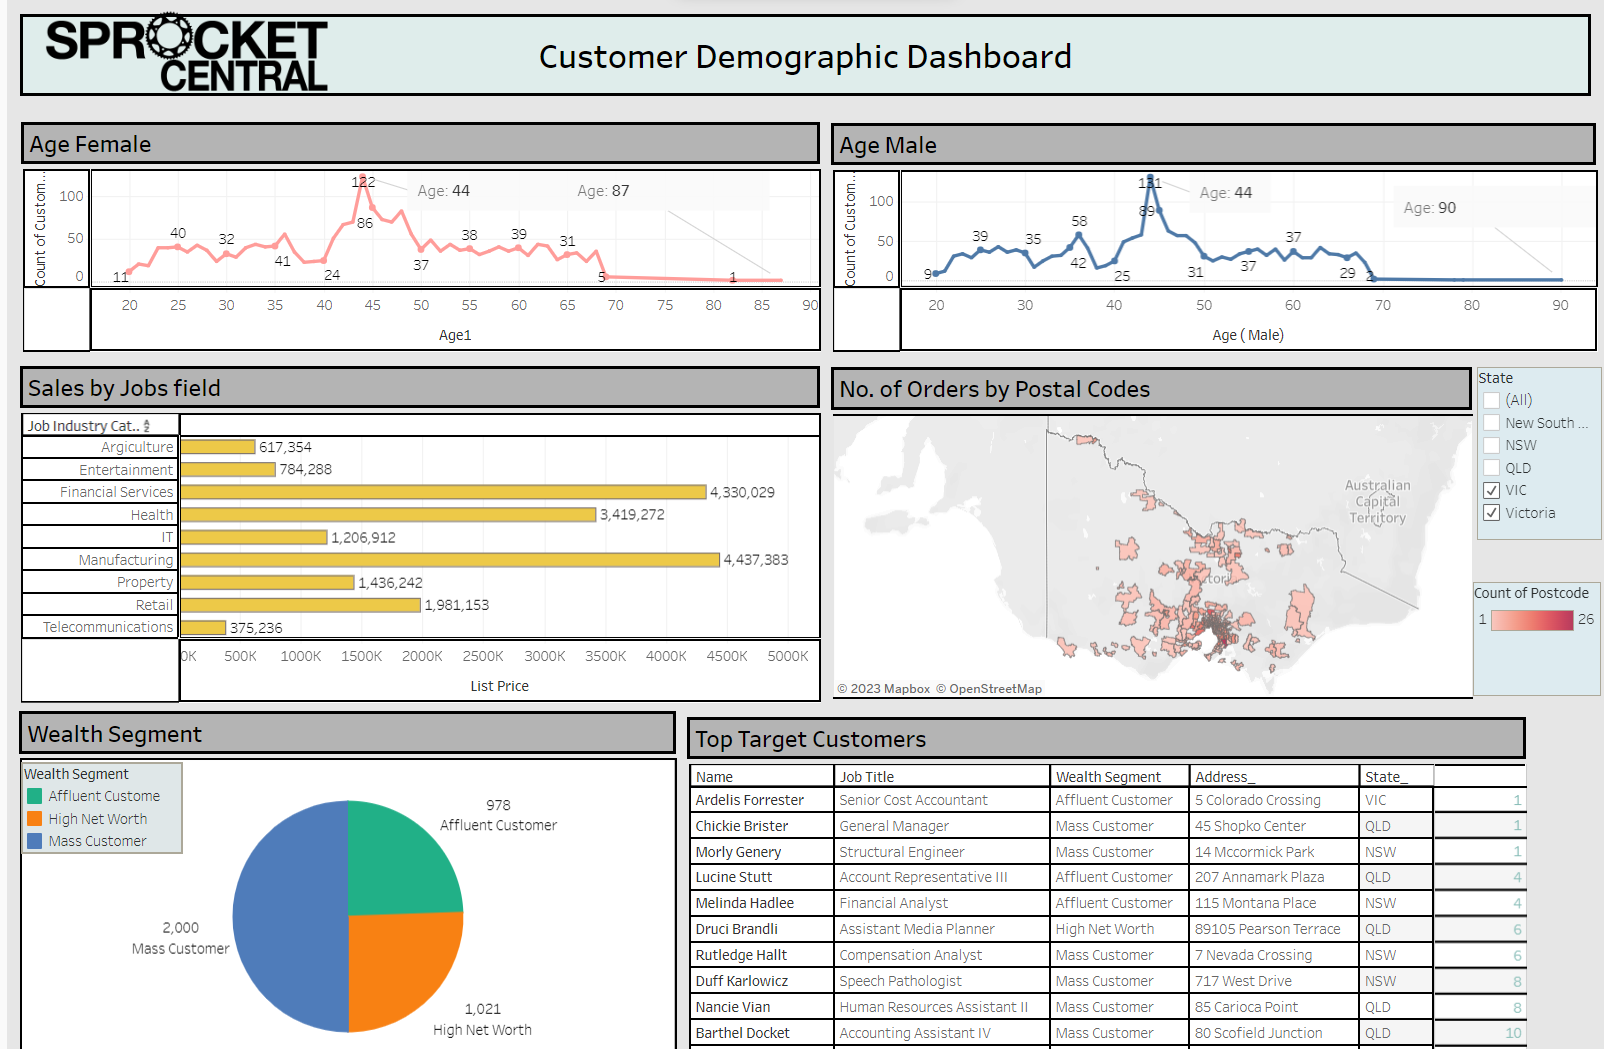Select Ardelis Forrester in the customer table
This screenshot has width=1604, height=1049.
click(749, 800)
